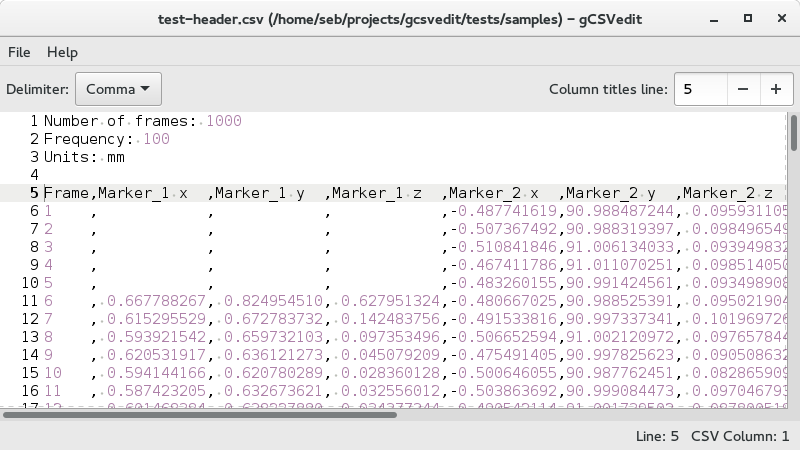Open the Help menu
The image size is (800, 450).
(62, 52)
